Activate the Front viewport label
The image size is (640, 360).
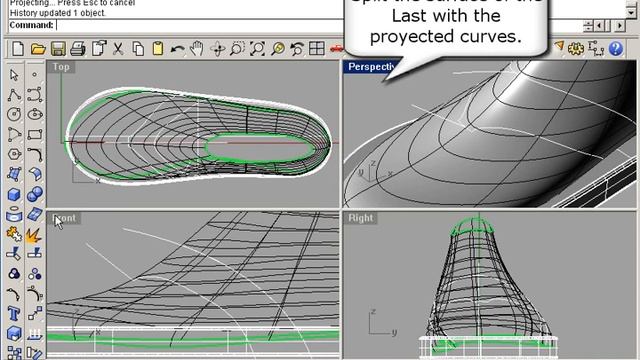click(x=64, y=218)
